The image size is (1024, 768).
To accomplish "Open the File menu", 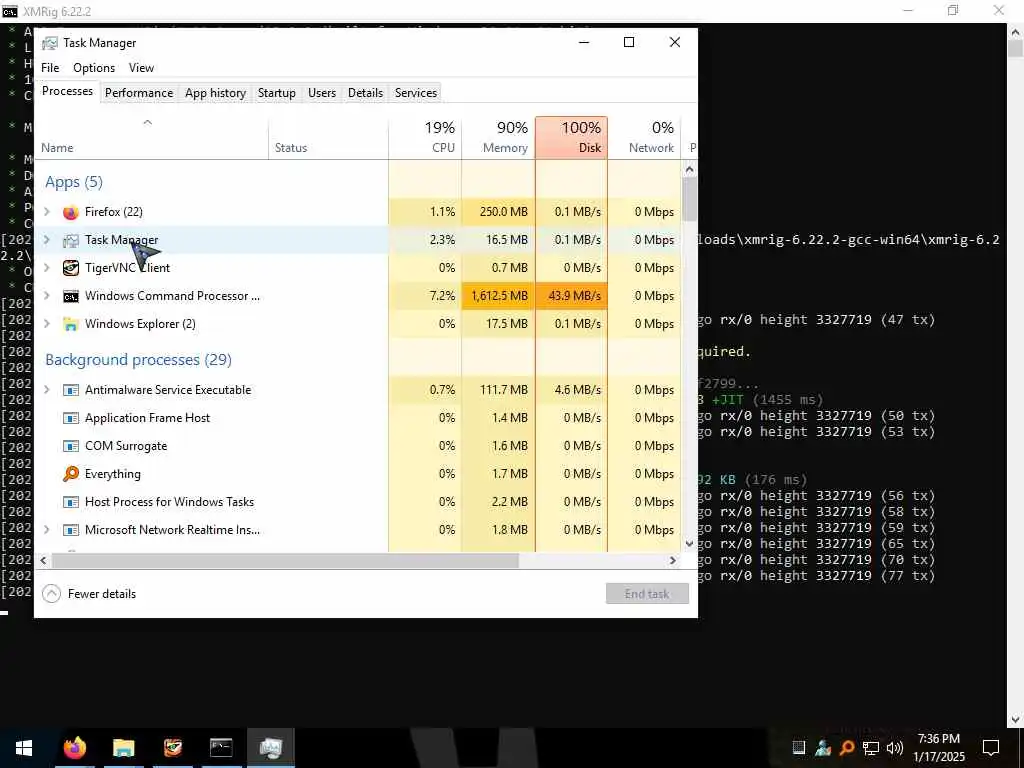I will tap(50, 68).
